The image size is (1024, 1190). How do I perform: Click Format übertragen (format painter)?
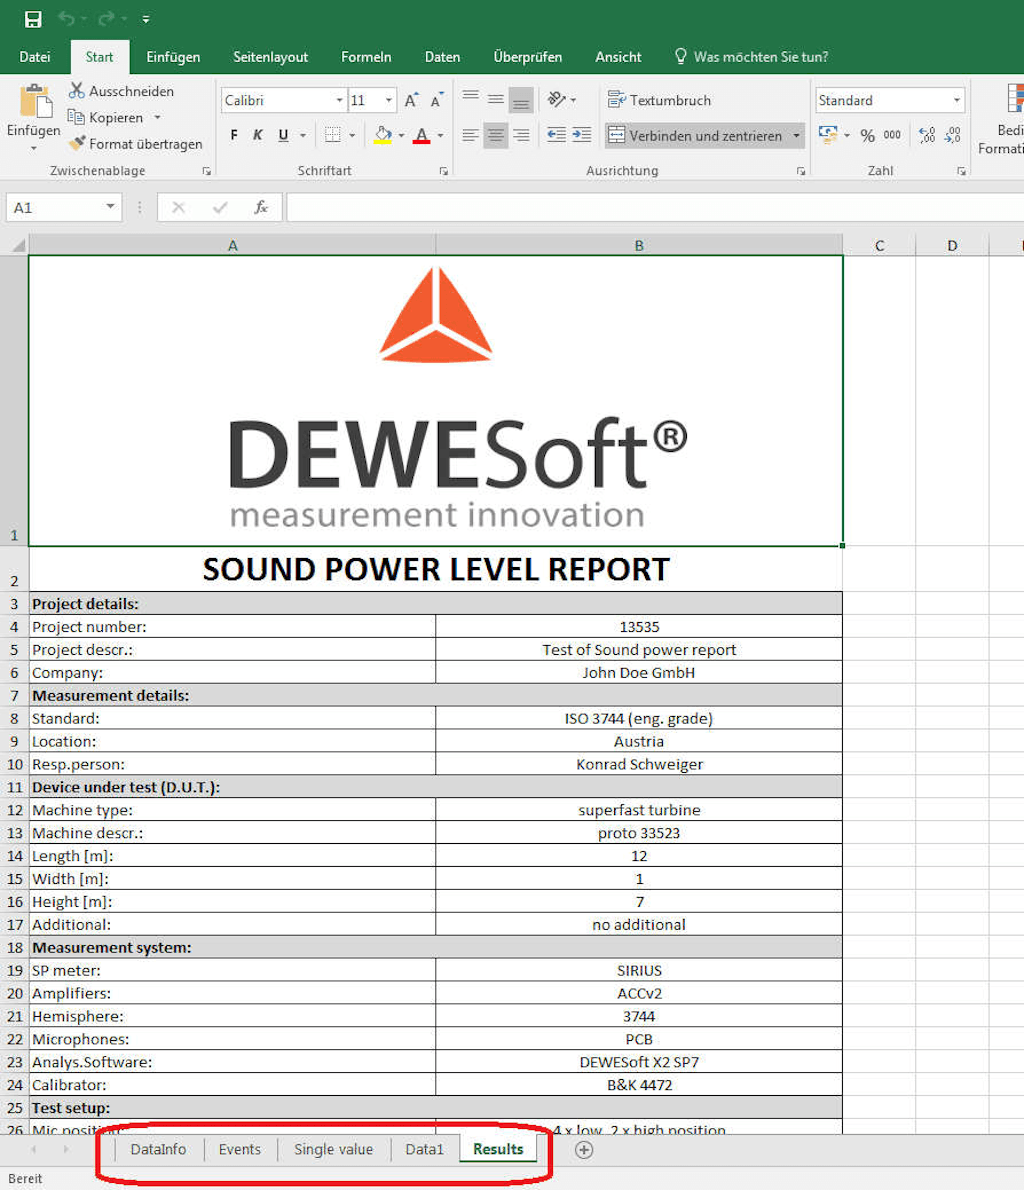point(135,143)
